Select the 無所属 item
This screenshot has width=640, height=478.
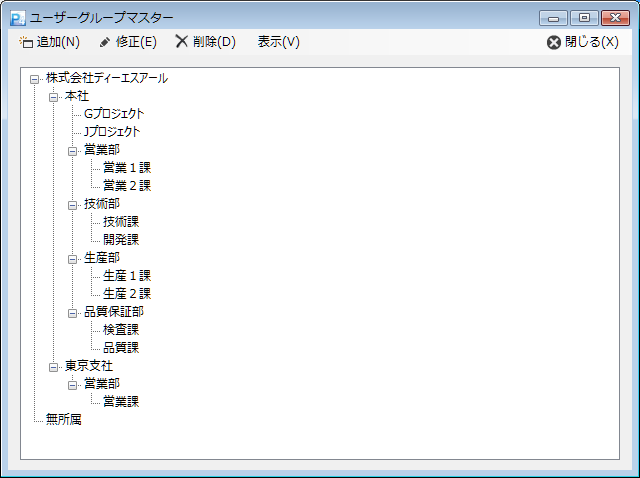[x=64, y=420]
